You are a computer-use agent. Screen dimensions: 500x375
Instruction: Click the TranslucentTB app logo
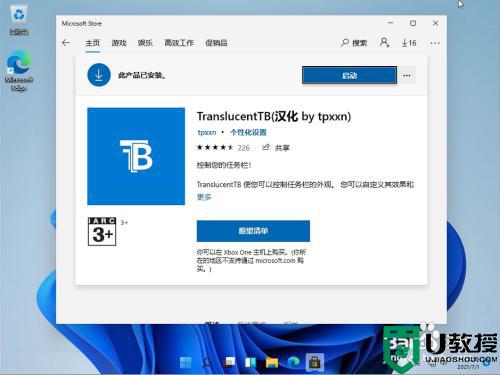coord(136,156)
